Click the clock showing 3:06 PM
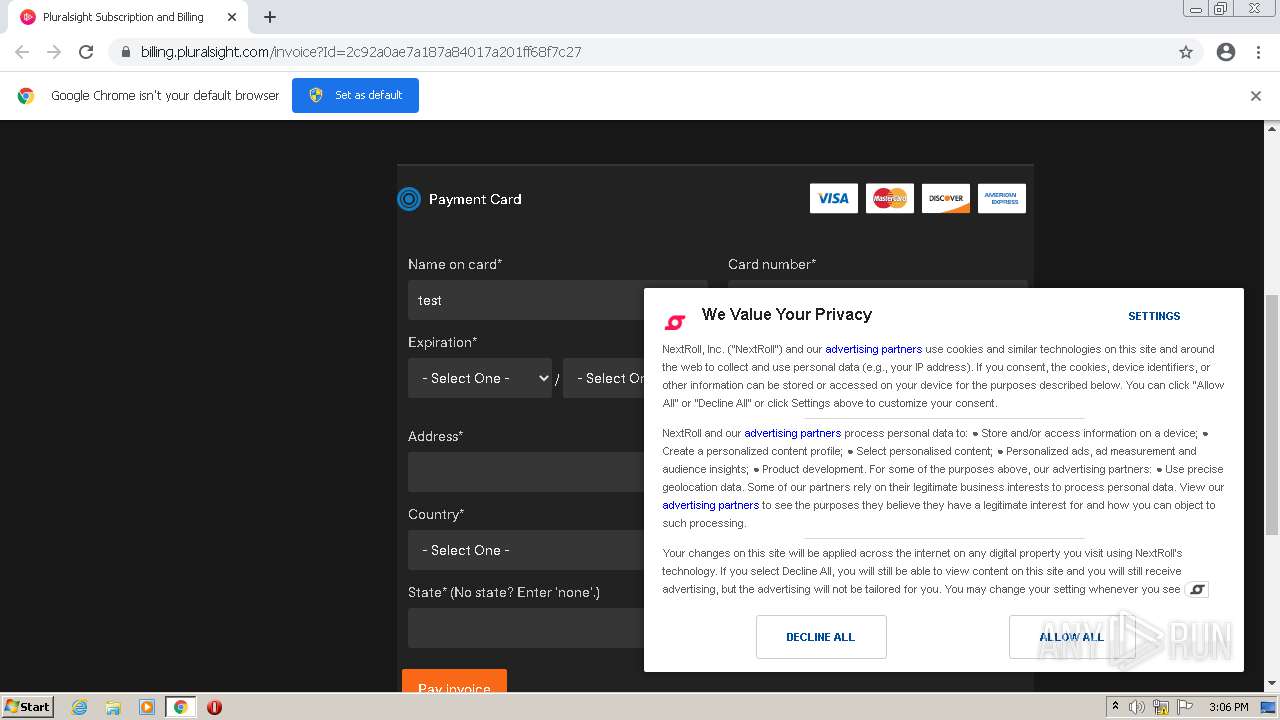 point(1228,707)
